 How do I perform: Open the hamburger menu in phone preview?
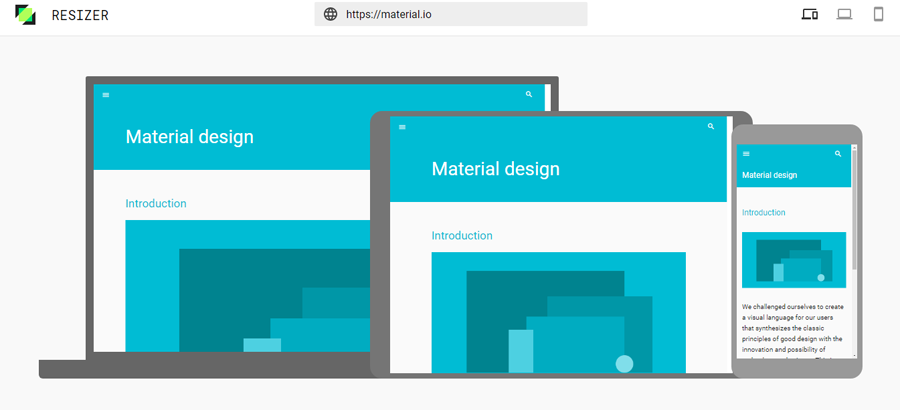(746, 154)
